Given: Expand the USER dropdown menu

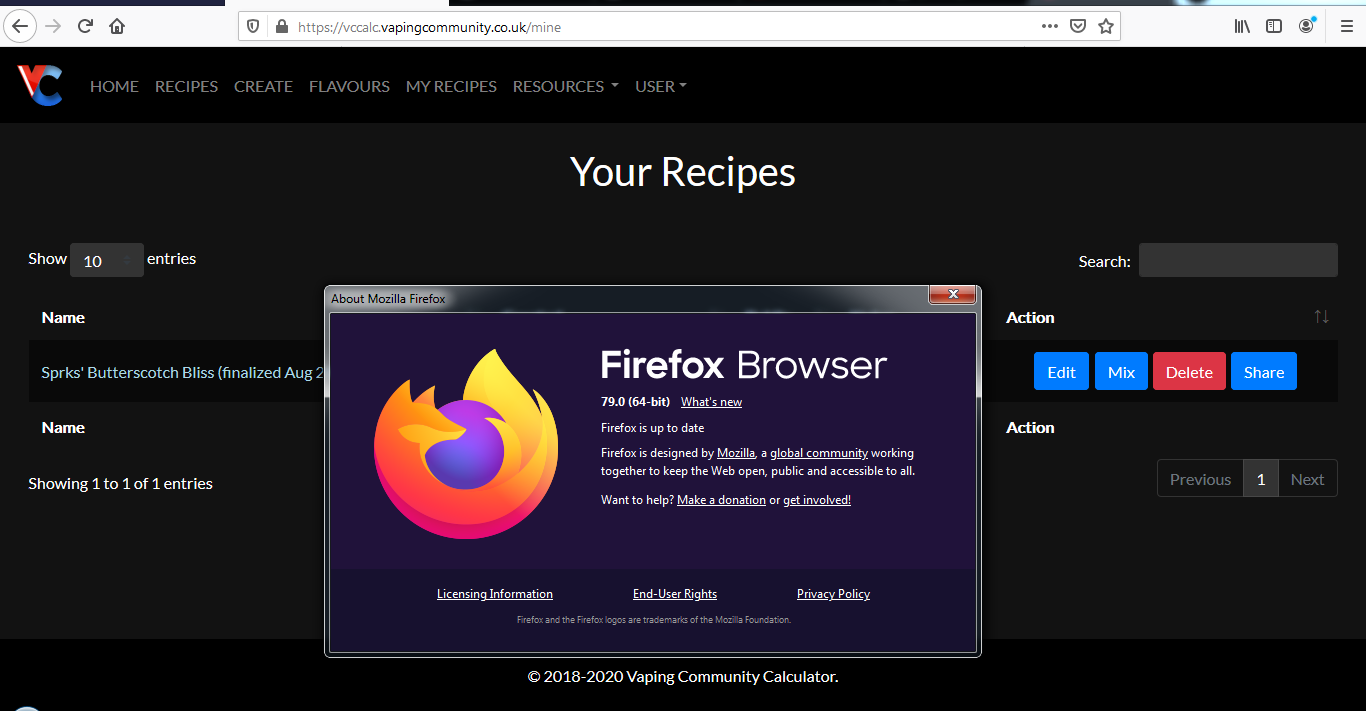Looking at the screenshot, I should pyautogui.click(x=661, y=86).
